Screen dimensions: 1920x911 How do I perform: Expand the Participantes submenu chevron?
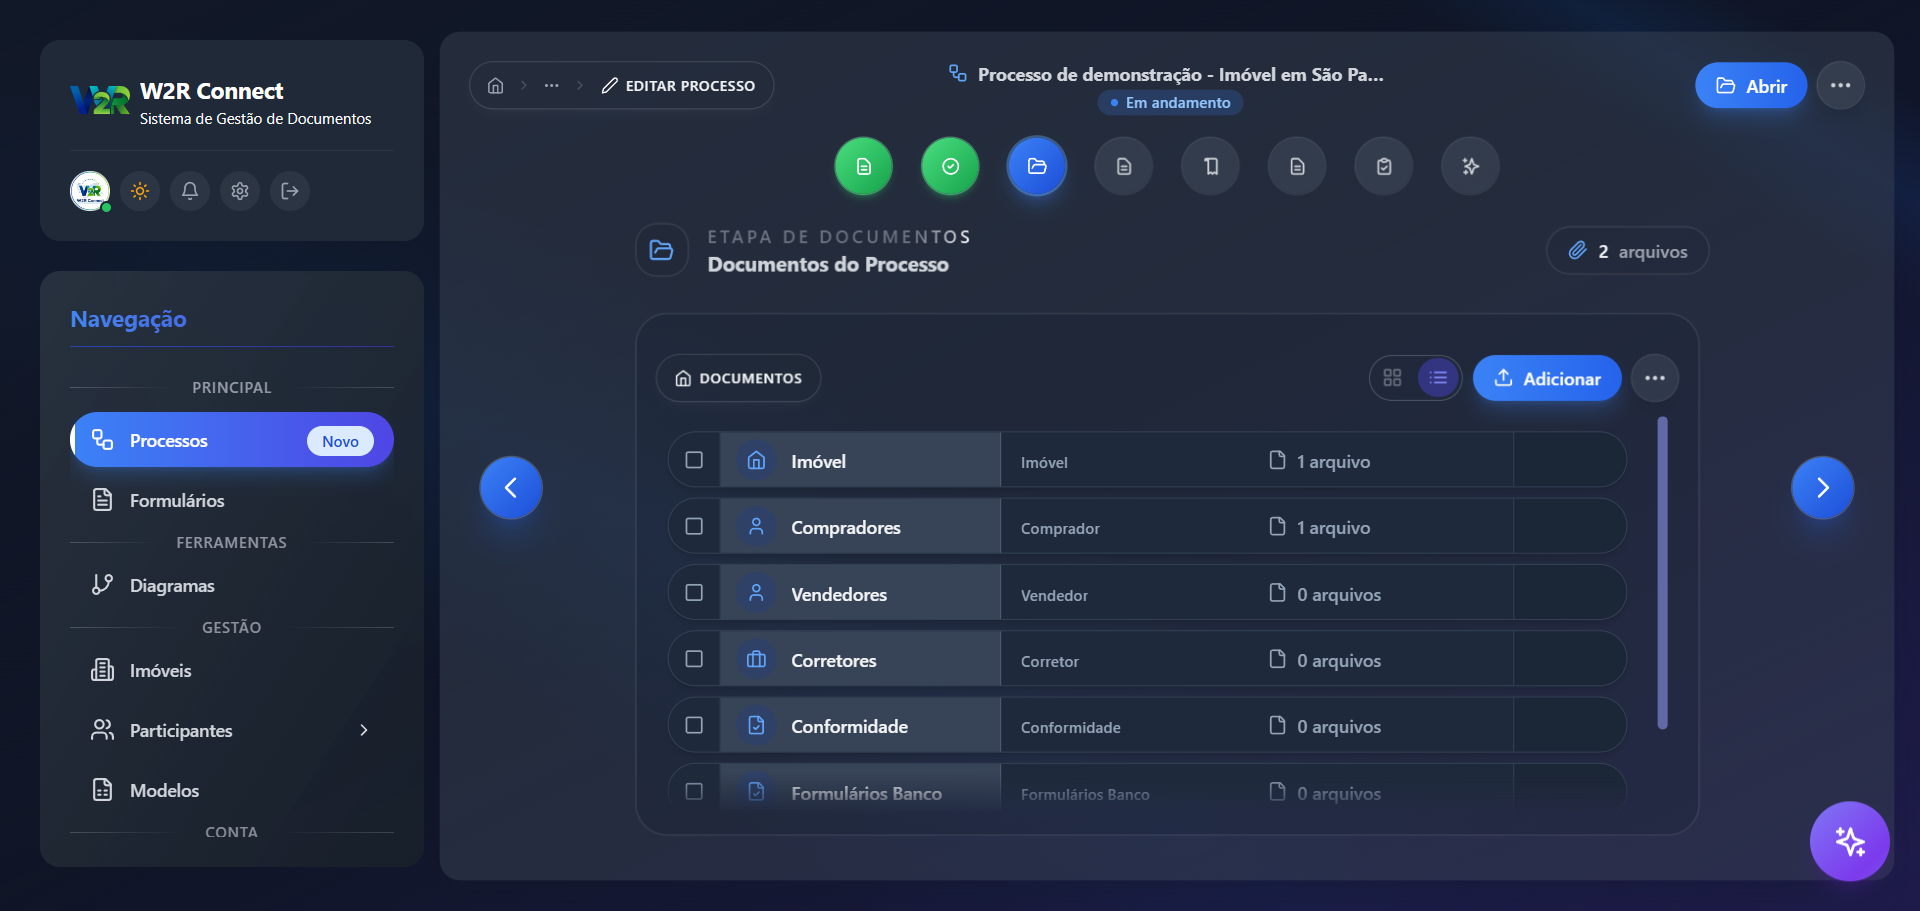(364, 731)
